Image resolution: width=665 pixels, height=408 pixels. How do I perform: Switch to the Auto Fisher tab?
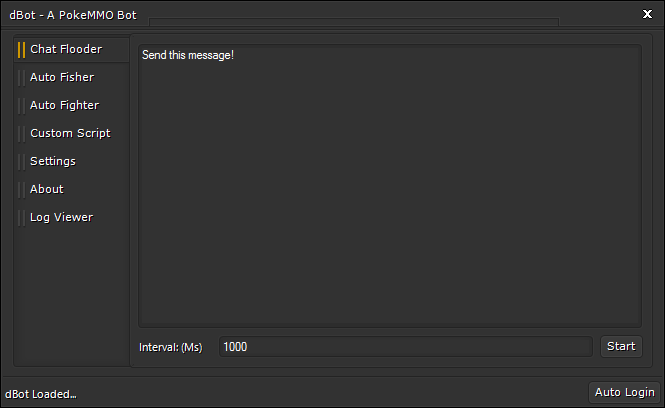point(62,77)
